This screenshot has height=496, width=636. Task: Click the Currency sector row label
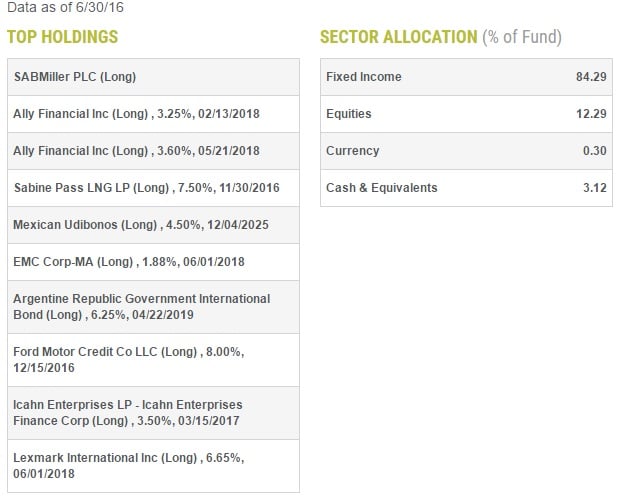pyautogui.click(x=352, y=151)
